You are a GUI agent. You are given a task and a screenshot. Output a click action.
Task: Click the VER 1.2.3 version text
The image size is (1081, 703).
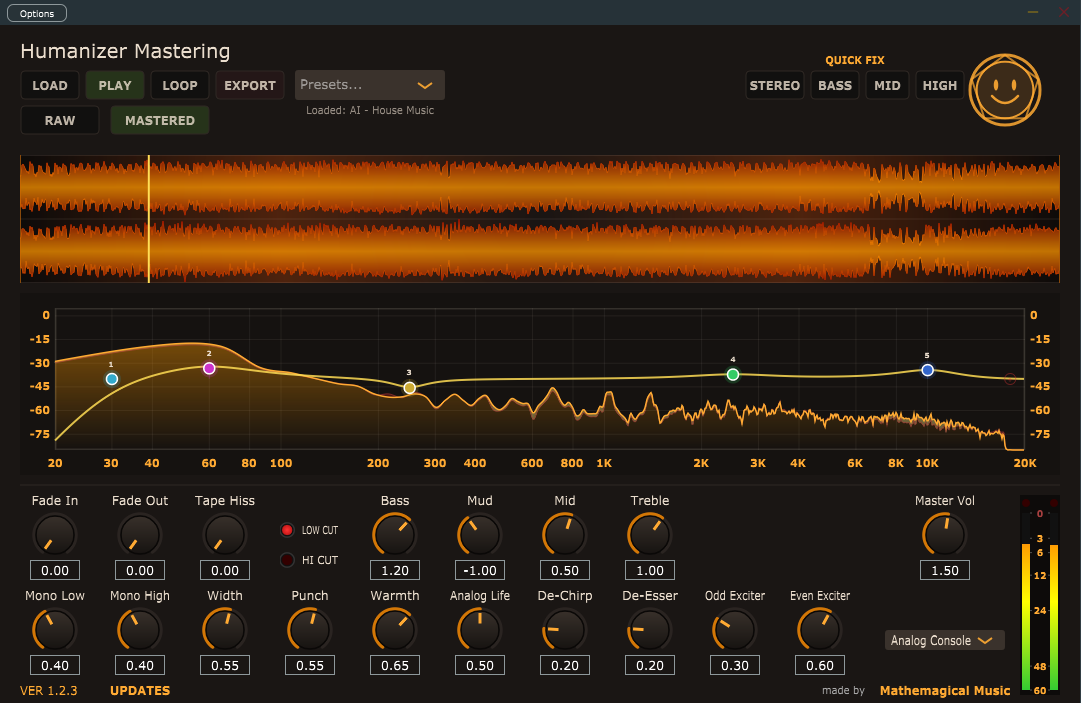(x=48, y=690)
